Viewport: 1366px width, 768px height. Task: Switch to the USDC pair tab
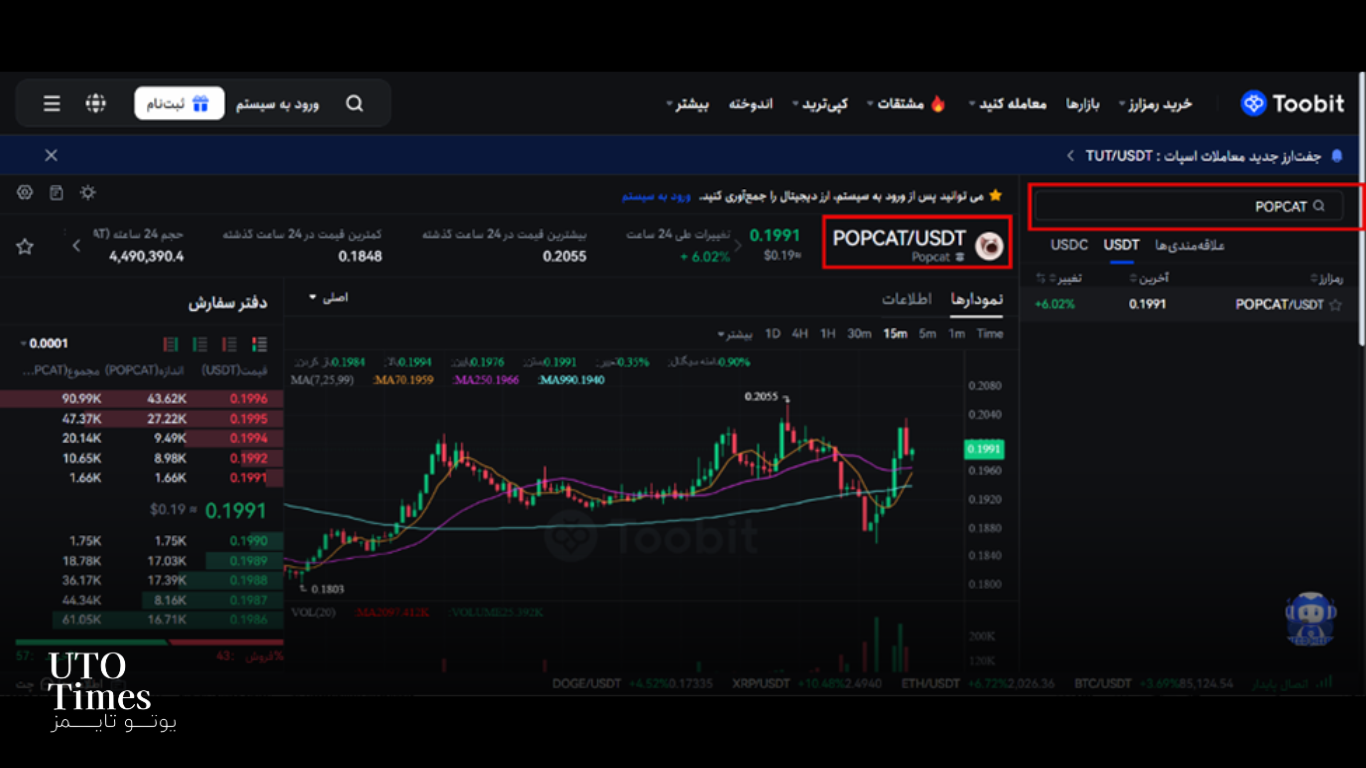[x=1069, y=246]
